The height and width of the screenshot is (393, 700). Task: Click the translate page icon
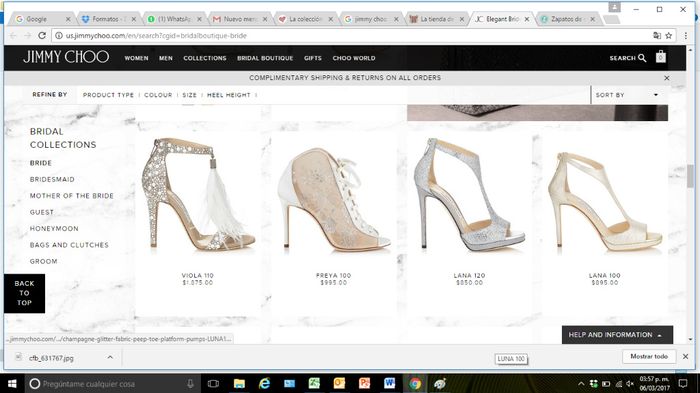tap(657, 36)
